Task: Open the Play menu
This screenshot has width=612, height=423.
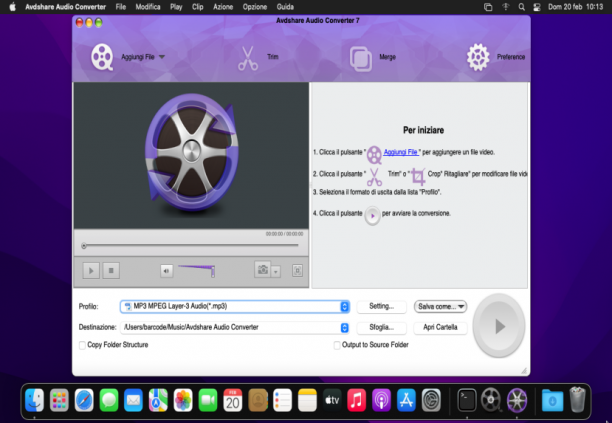Action: click(x=176, y=7)
